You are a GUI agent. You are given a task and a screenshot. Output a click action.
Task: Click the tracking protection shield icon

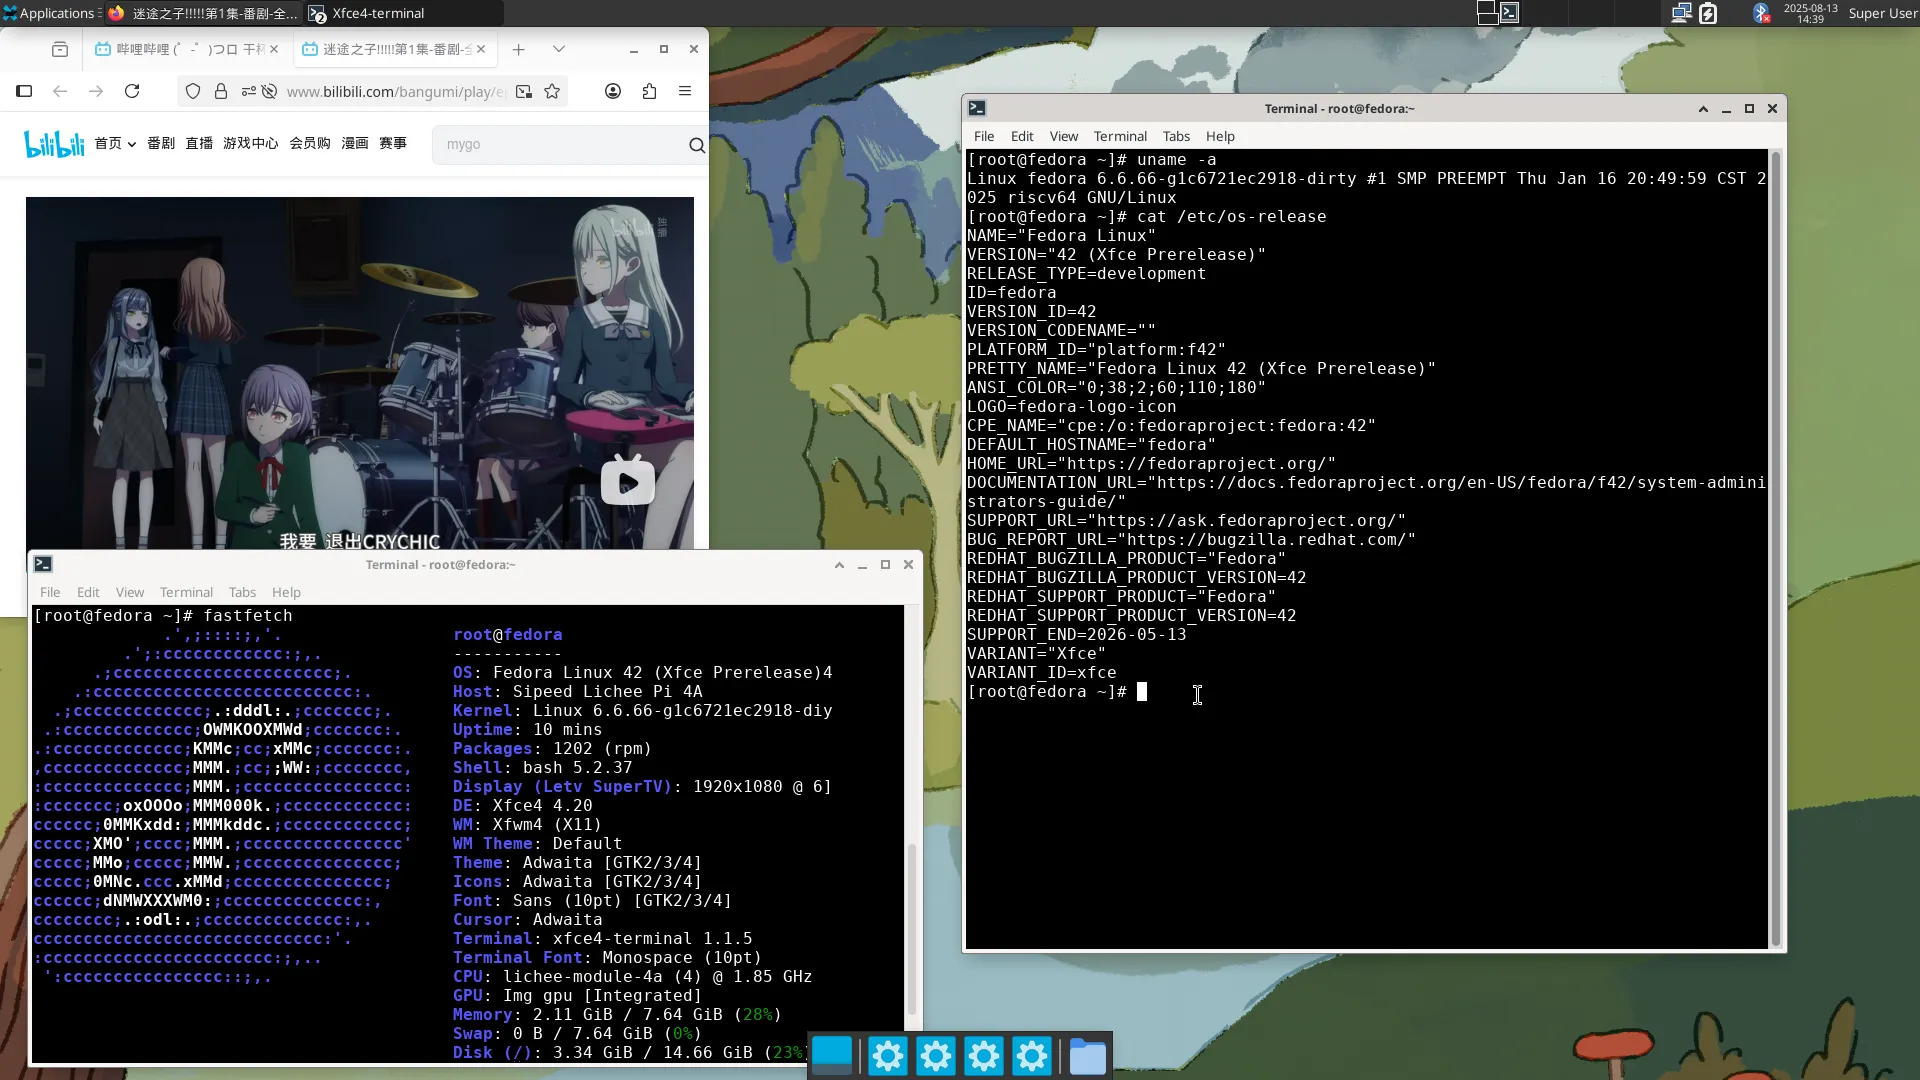click(193, 91)
